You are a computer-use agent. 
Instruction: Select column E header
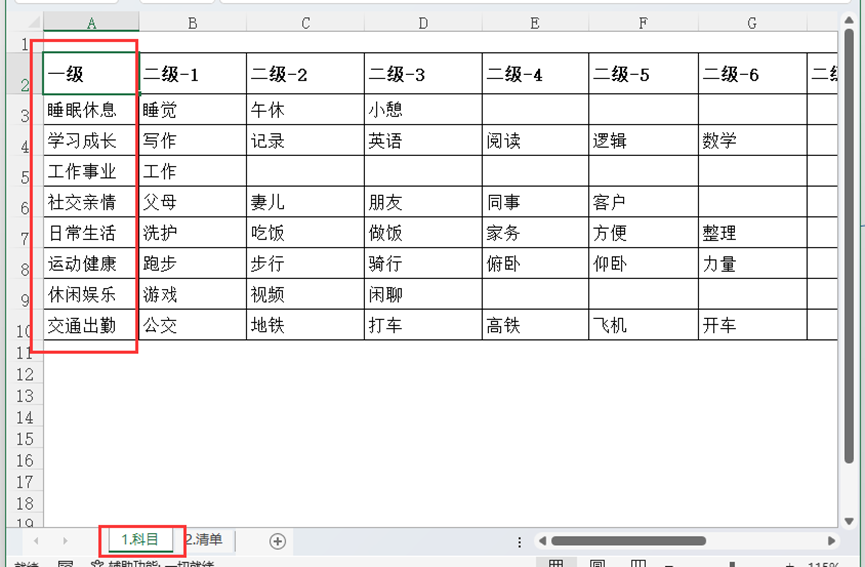click(x=535, y=23)
